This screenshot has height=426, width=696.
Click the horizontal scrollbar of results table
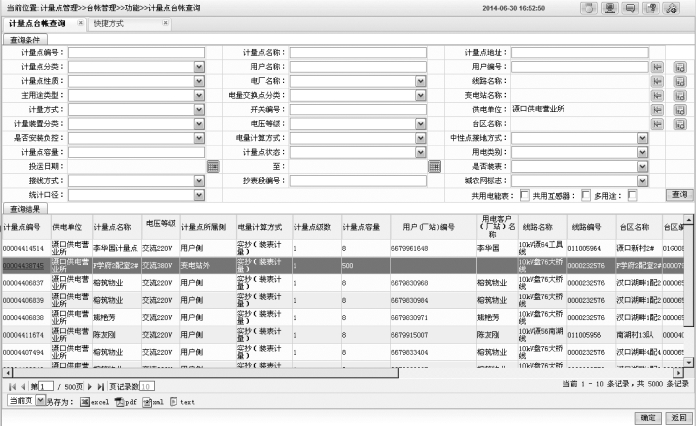[x=206, y=373]
